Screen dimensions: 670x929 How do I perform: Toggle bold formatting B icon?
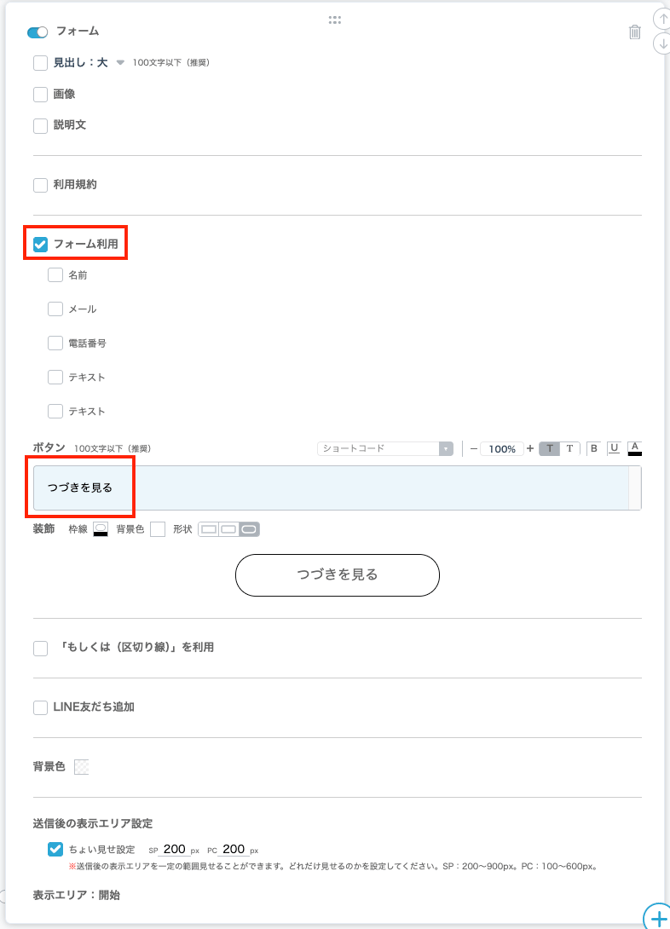[594, 449]
